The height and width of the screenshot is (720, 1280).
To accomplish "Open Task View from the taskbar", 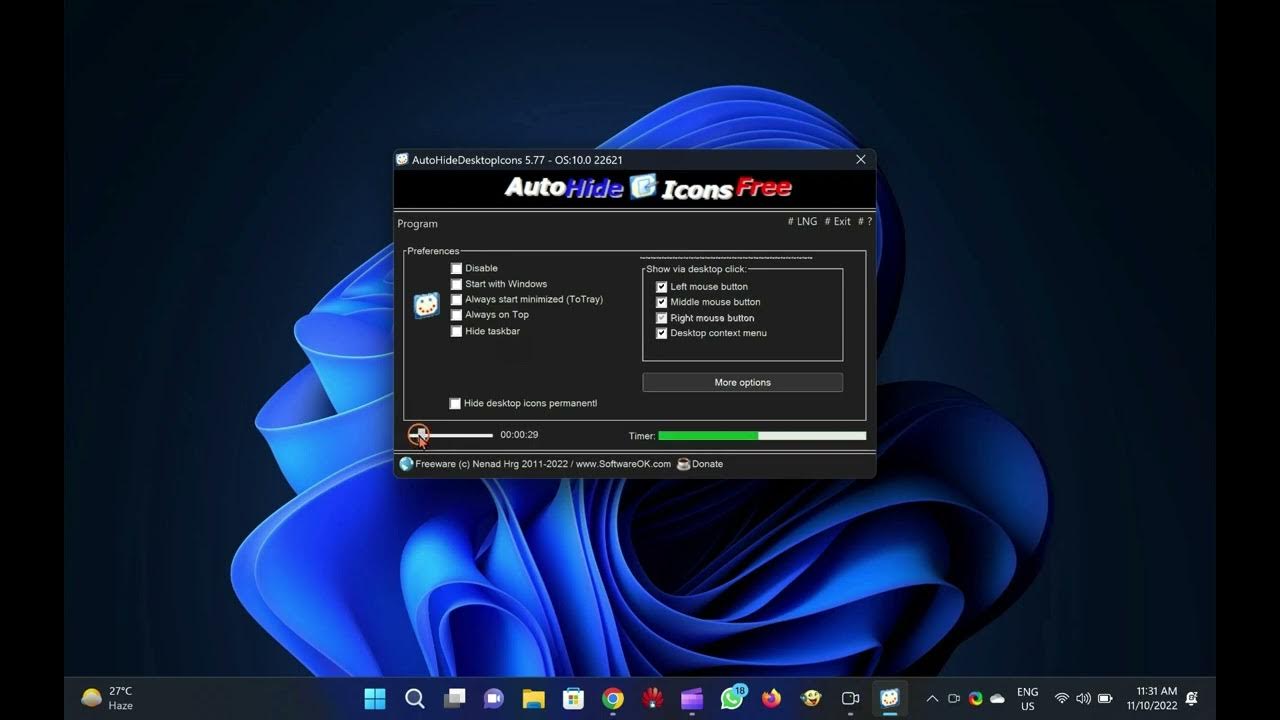I will pos(455,698).
